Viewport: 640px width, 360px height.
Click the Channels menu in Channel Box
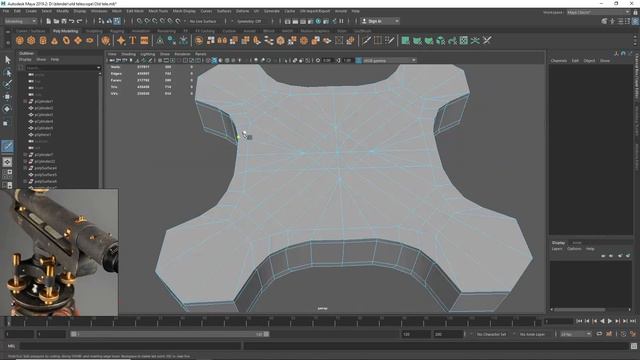click(558, 60)
